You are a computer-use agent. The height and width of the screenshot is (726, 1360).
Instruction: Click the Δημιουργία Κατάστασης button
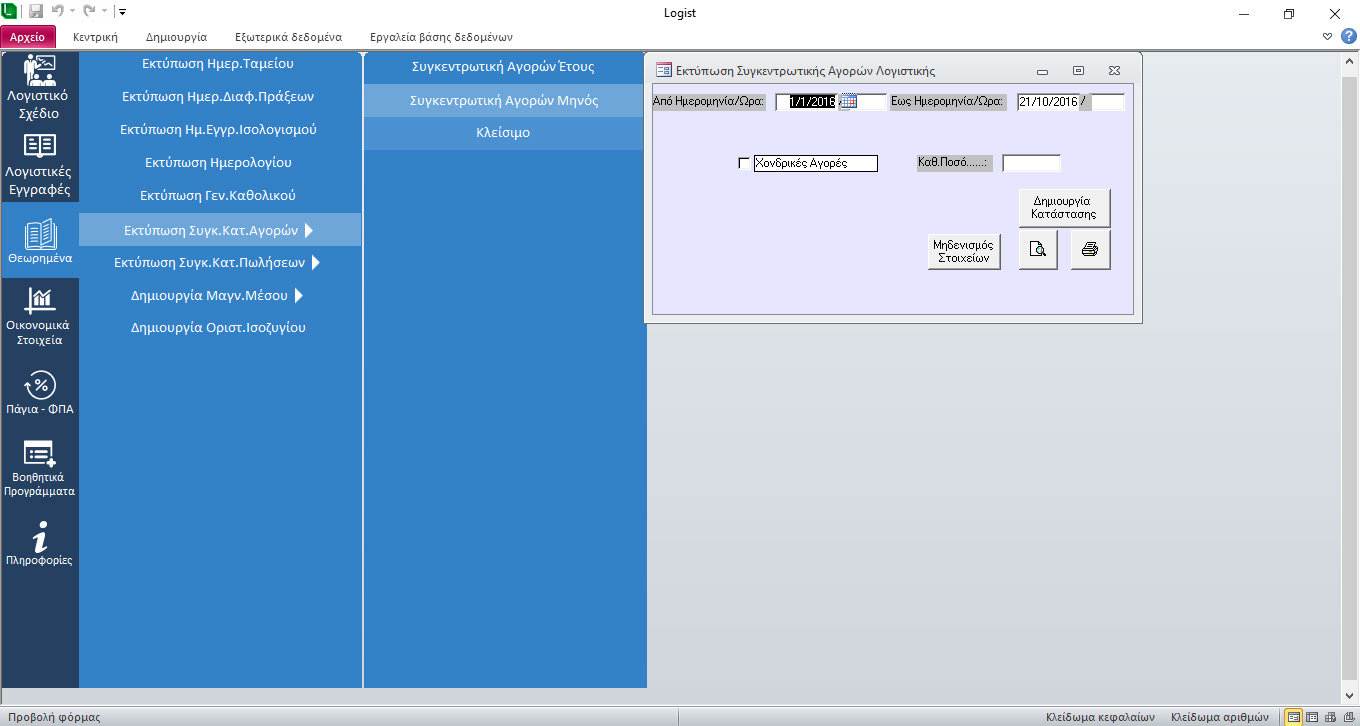1063,208
